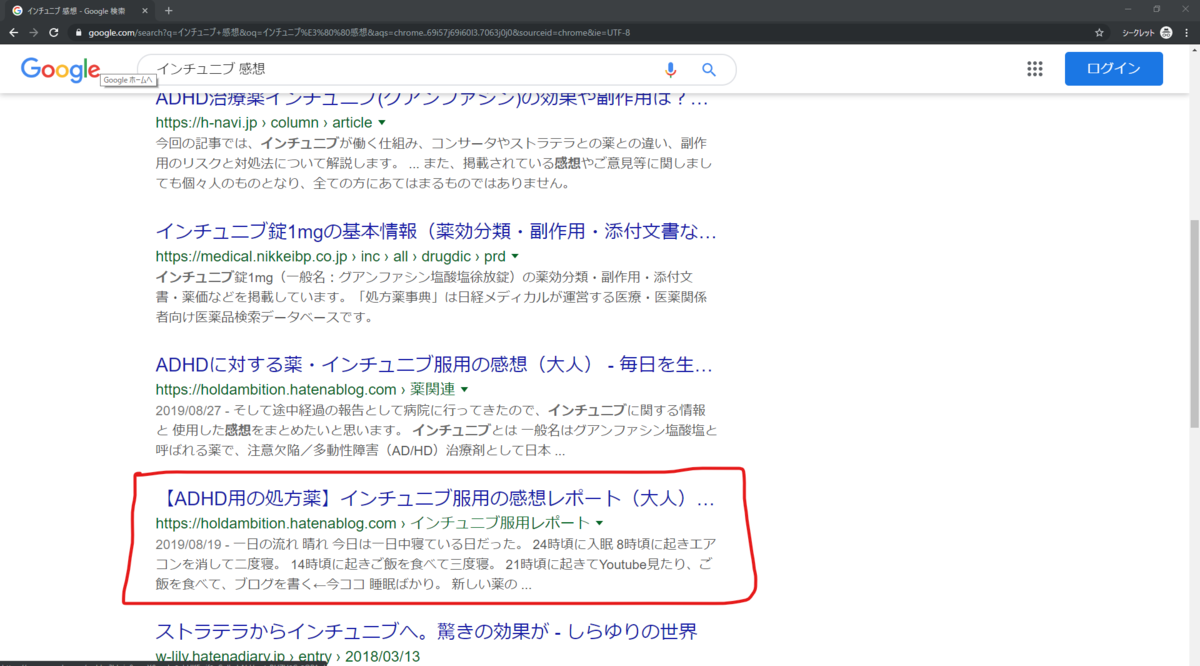Screen dimensions: 1200x666
Task: Click the medical.nikkeibp.co.jp breadcrumb URL text
Action: point(331,257)
